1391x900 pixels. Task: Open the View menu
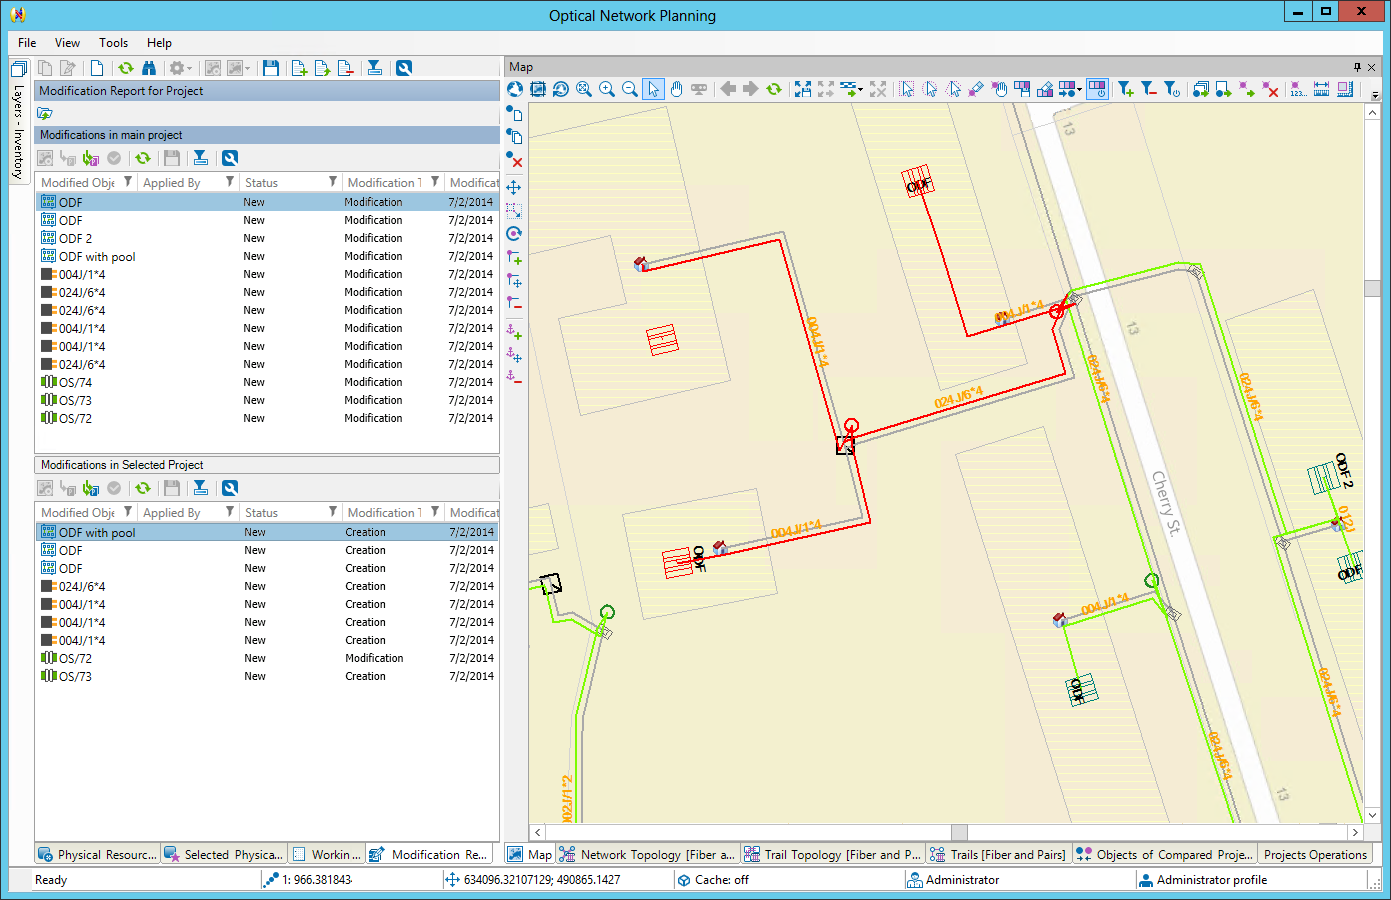[67, 43]
